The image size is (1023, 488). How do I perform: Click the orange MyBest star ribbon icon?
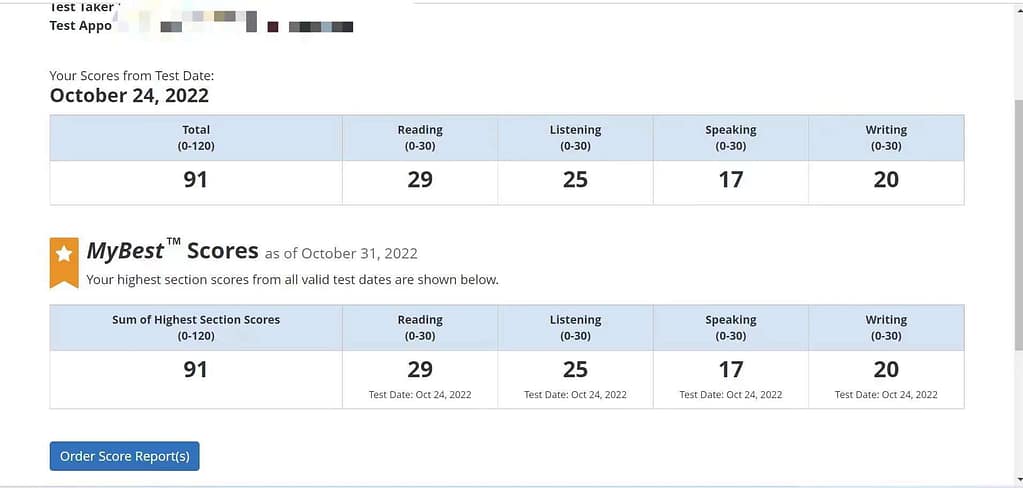tap(64, 260)
